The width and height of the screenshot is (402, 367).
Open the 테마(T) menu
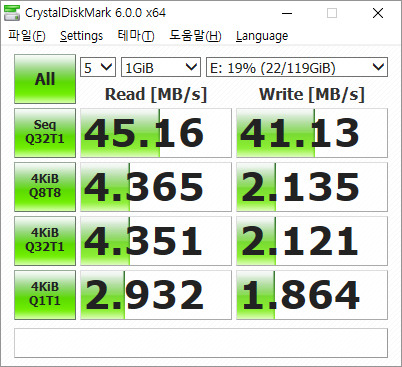(x=136, y=36)
